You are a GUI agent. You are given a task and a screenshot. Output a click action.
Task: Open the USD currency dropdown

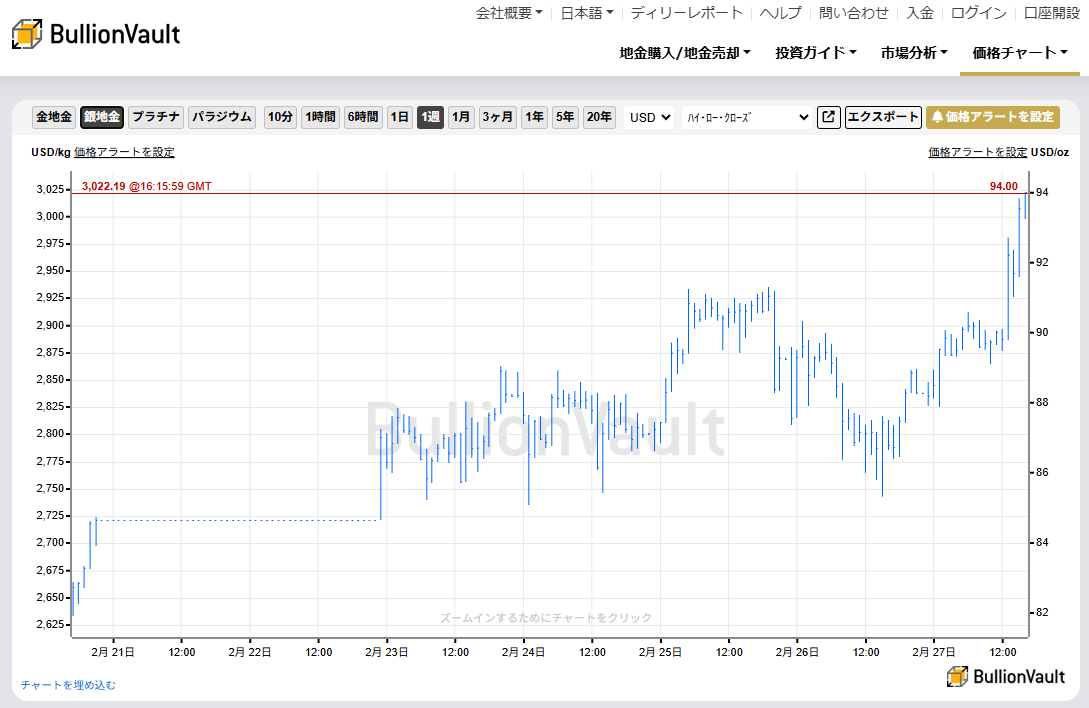648,117
